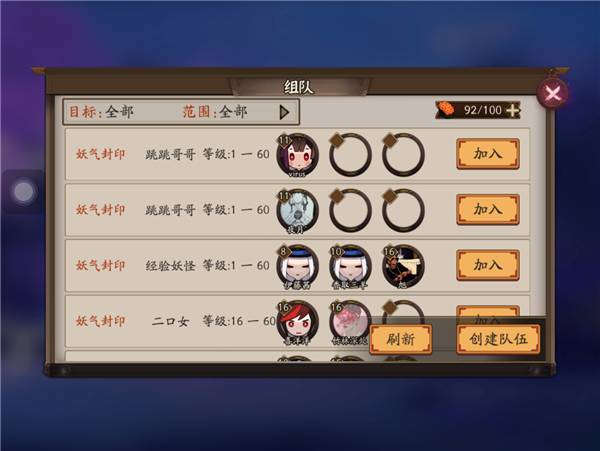Select the stone statue avatar in second row
This screenshot has height=451, width=600.
(x=297, y=210)
